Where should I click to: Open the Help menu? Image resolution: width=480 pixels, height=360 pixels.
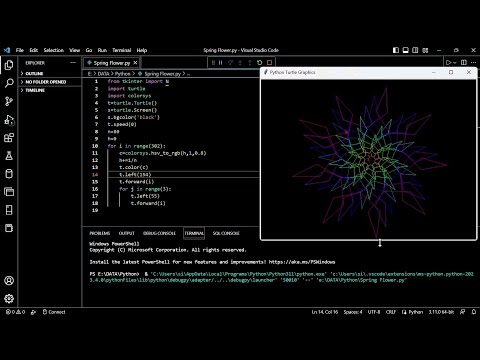point(142,50)
